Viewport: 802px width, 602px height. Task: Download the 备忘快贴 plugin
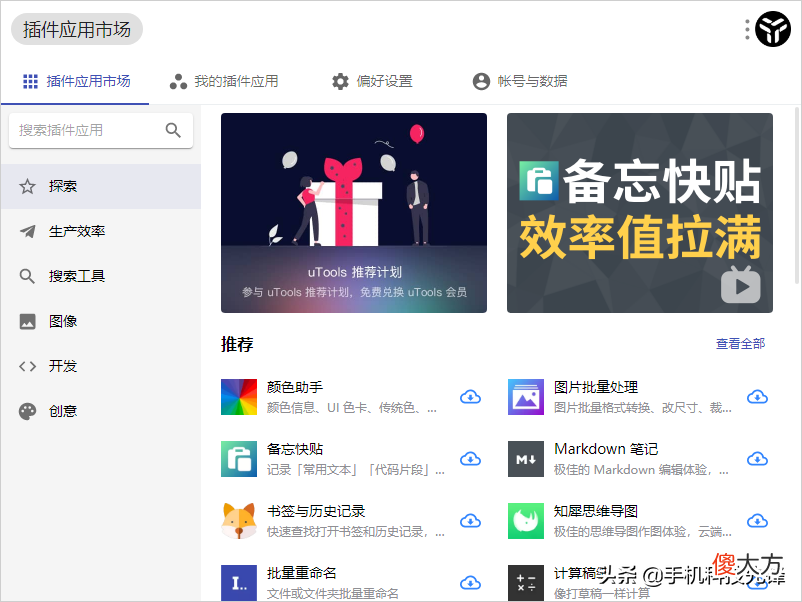tap(470, 459)
